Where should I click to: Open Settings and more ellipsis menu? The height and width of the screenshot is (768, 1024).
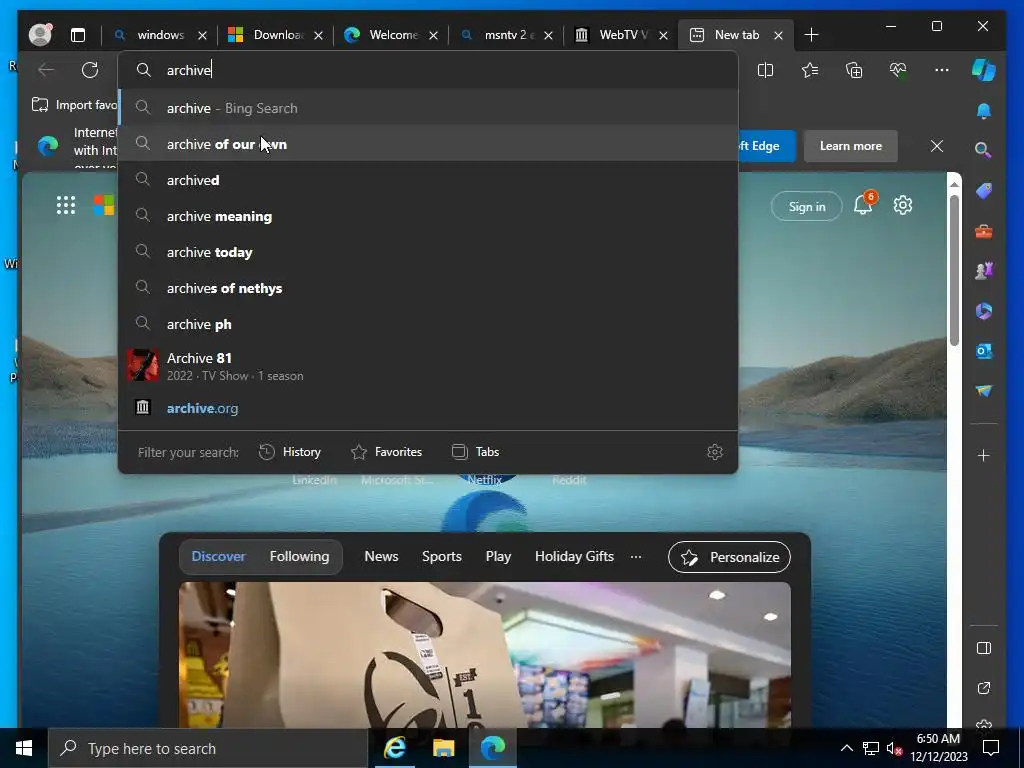pos(942,70)
